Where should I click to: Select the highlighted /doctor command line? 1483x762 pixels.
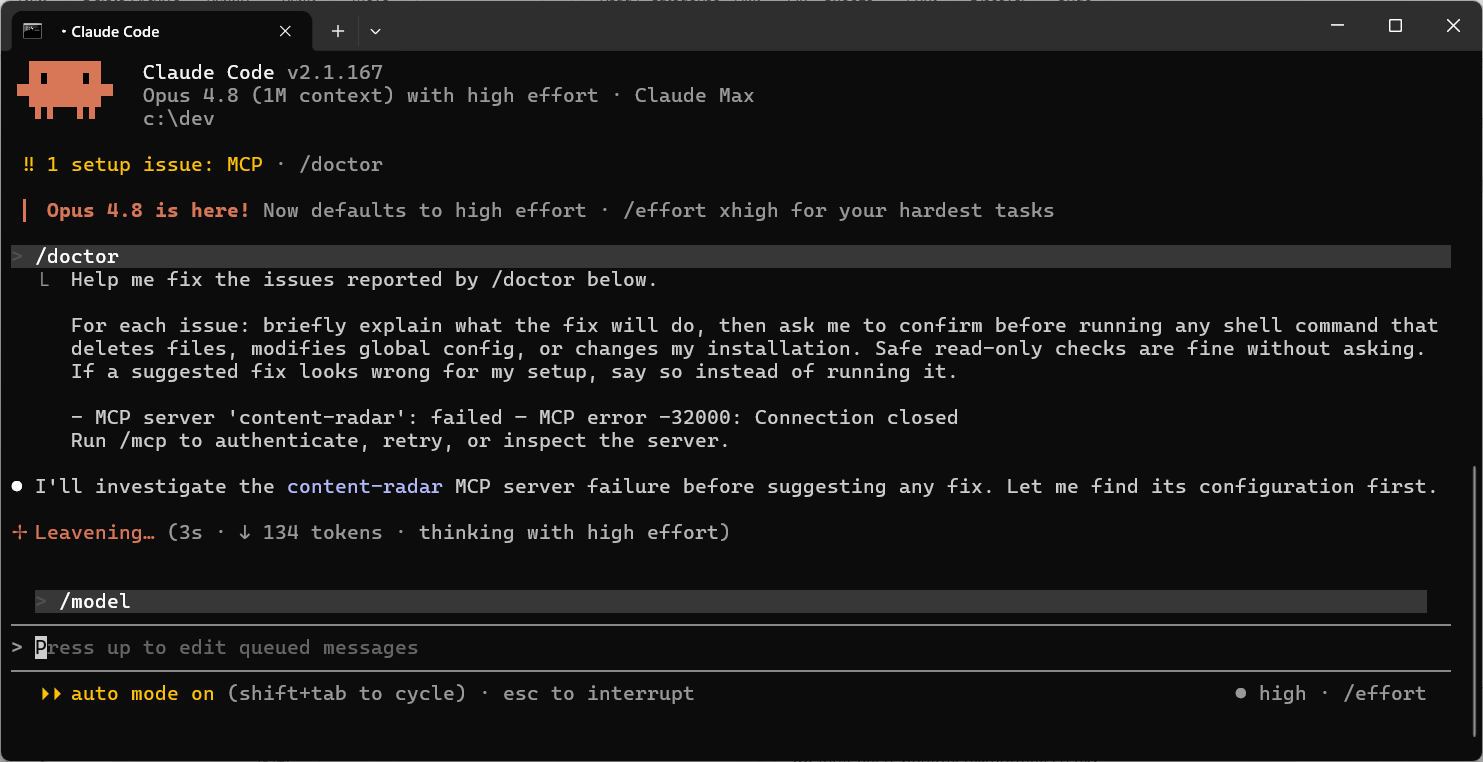[731, 257]
